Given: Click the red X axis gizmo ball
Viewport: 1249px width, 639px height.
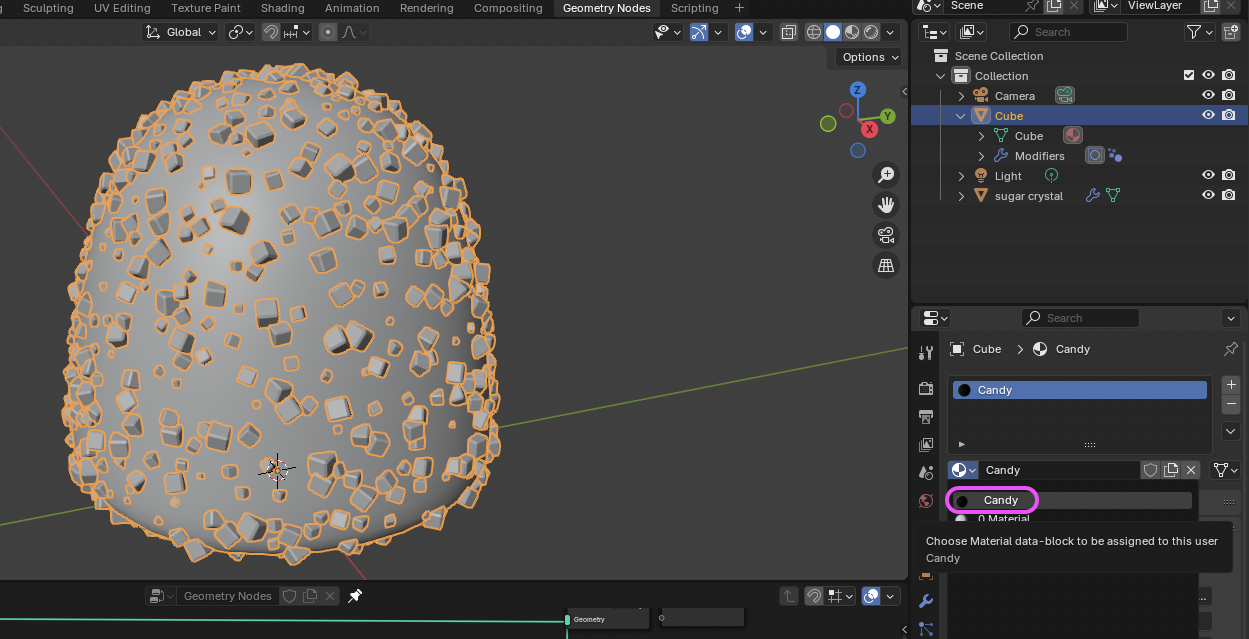Looking at the screenshot, I should pos(870,129).
